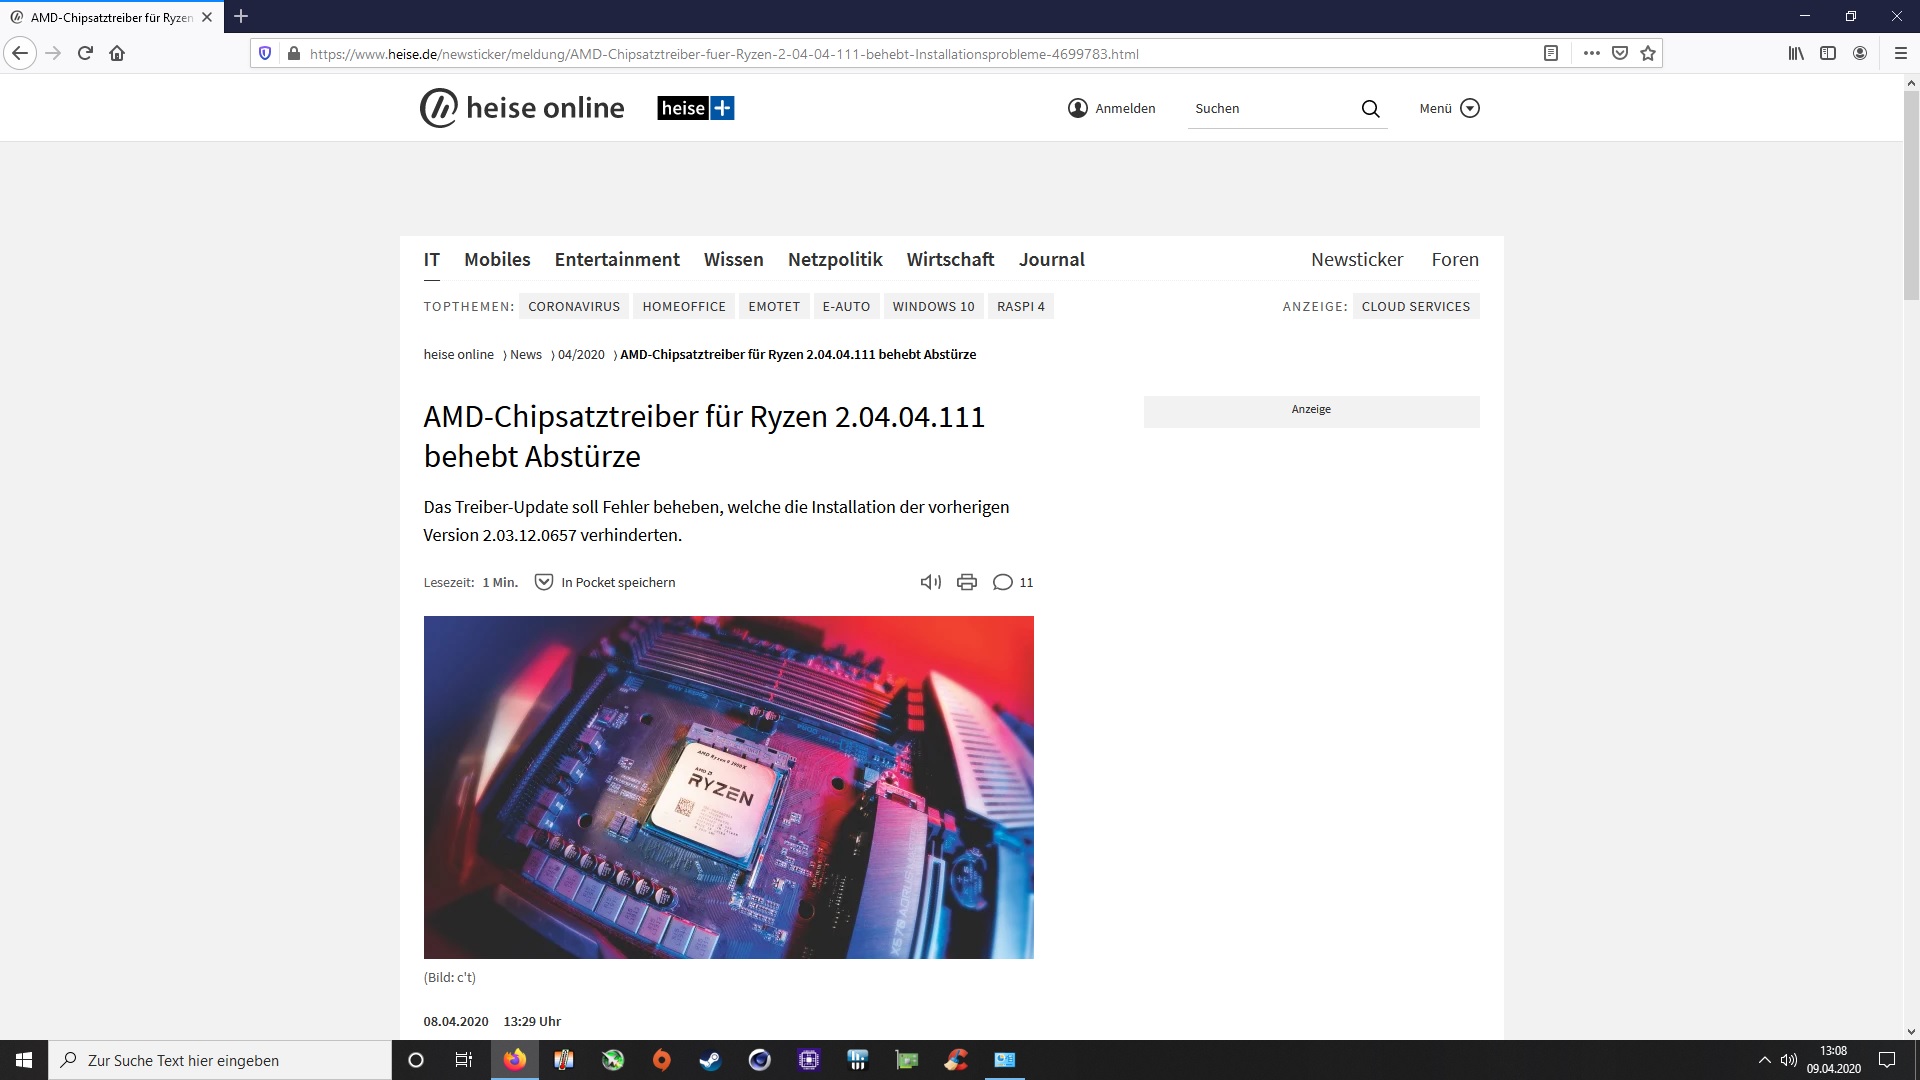The height and width of the screenshot is (1080, 1920).
Task: Toggle the Firefox sidebar view icon
Action: 1828,53
